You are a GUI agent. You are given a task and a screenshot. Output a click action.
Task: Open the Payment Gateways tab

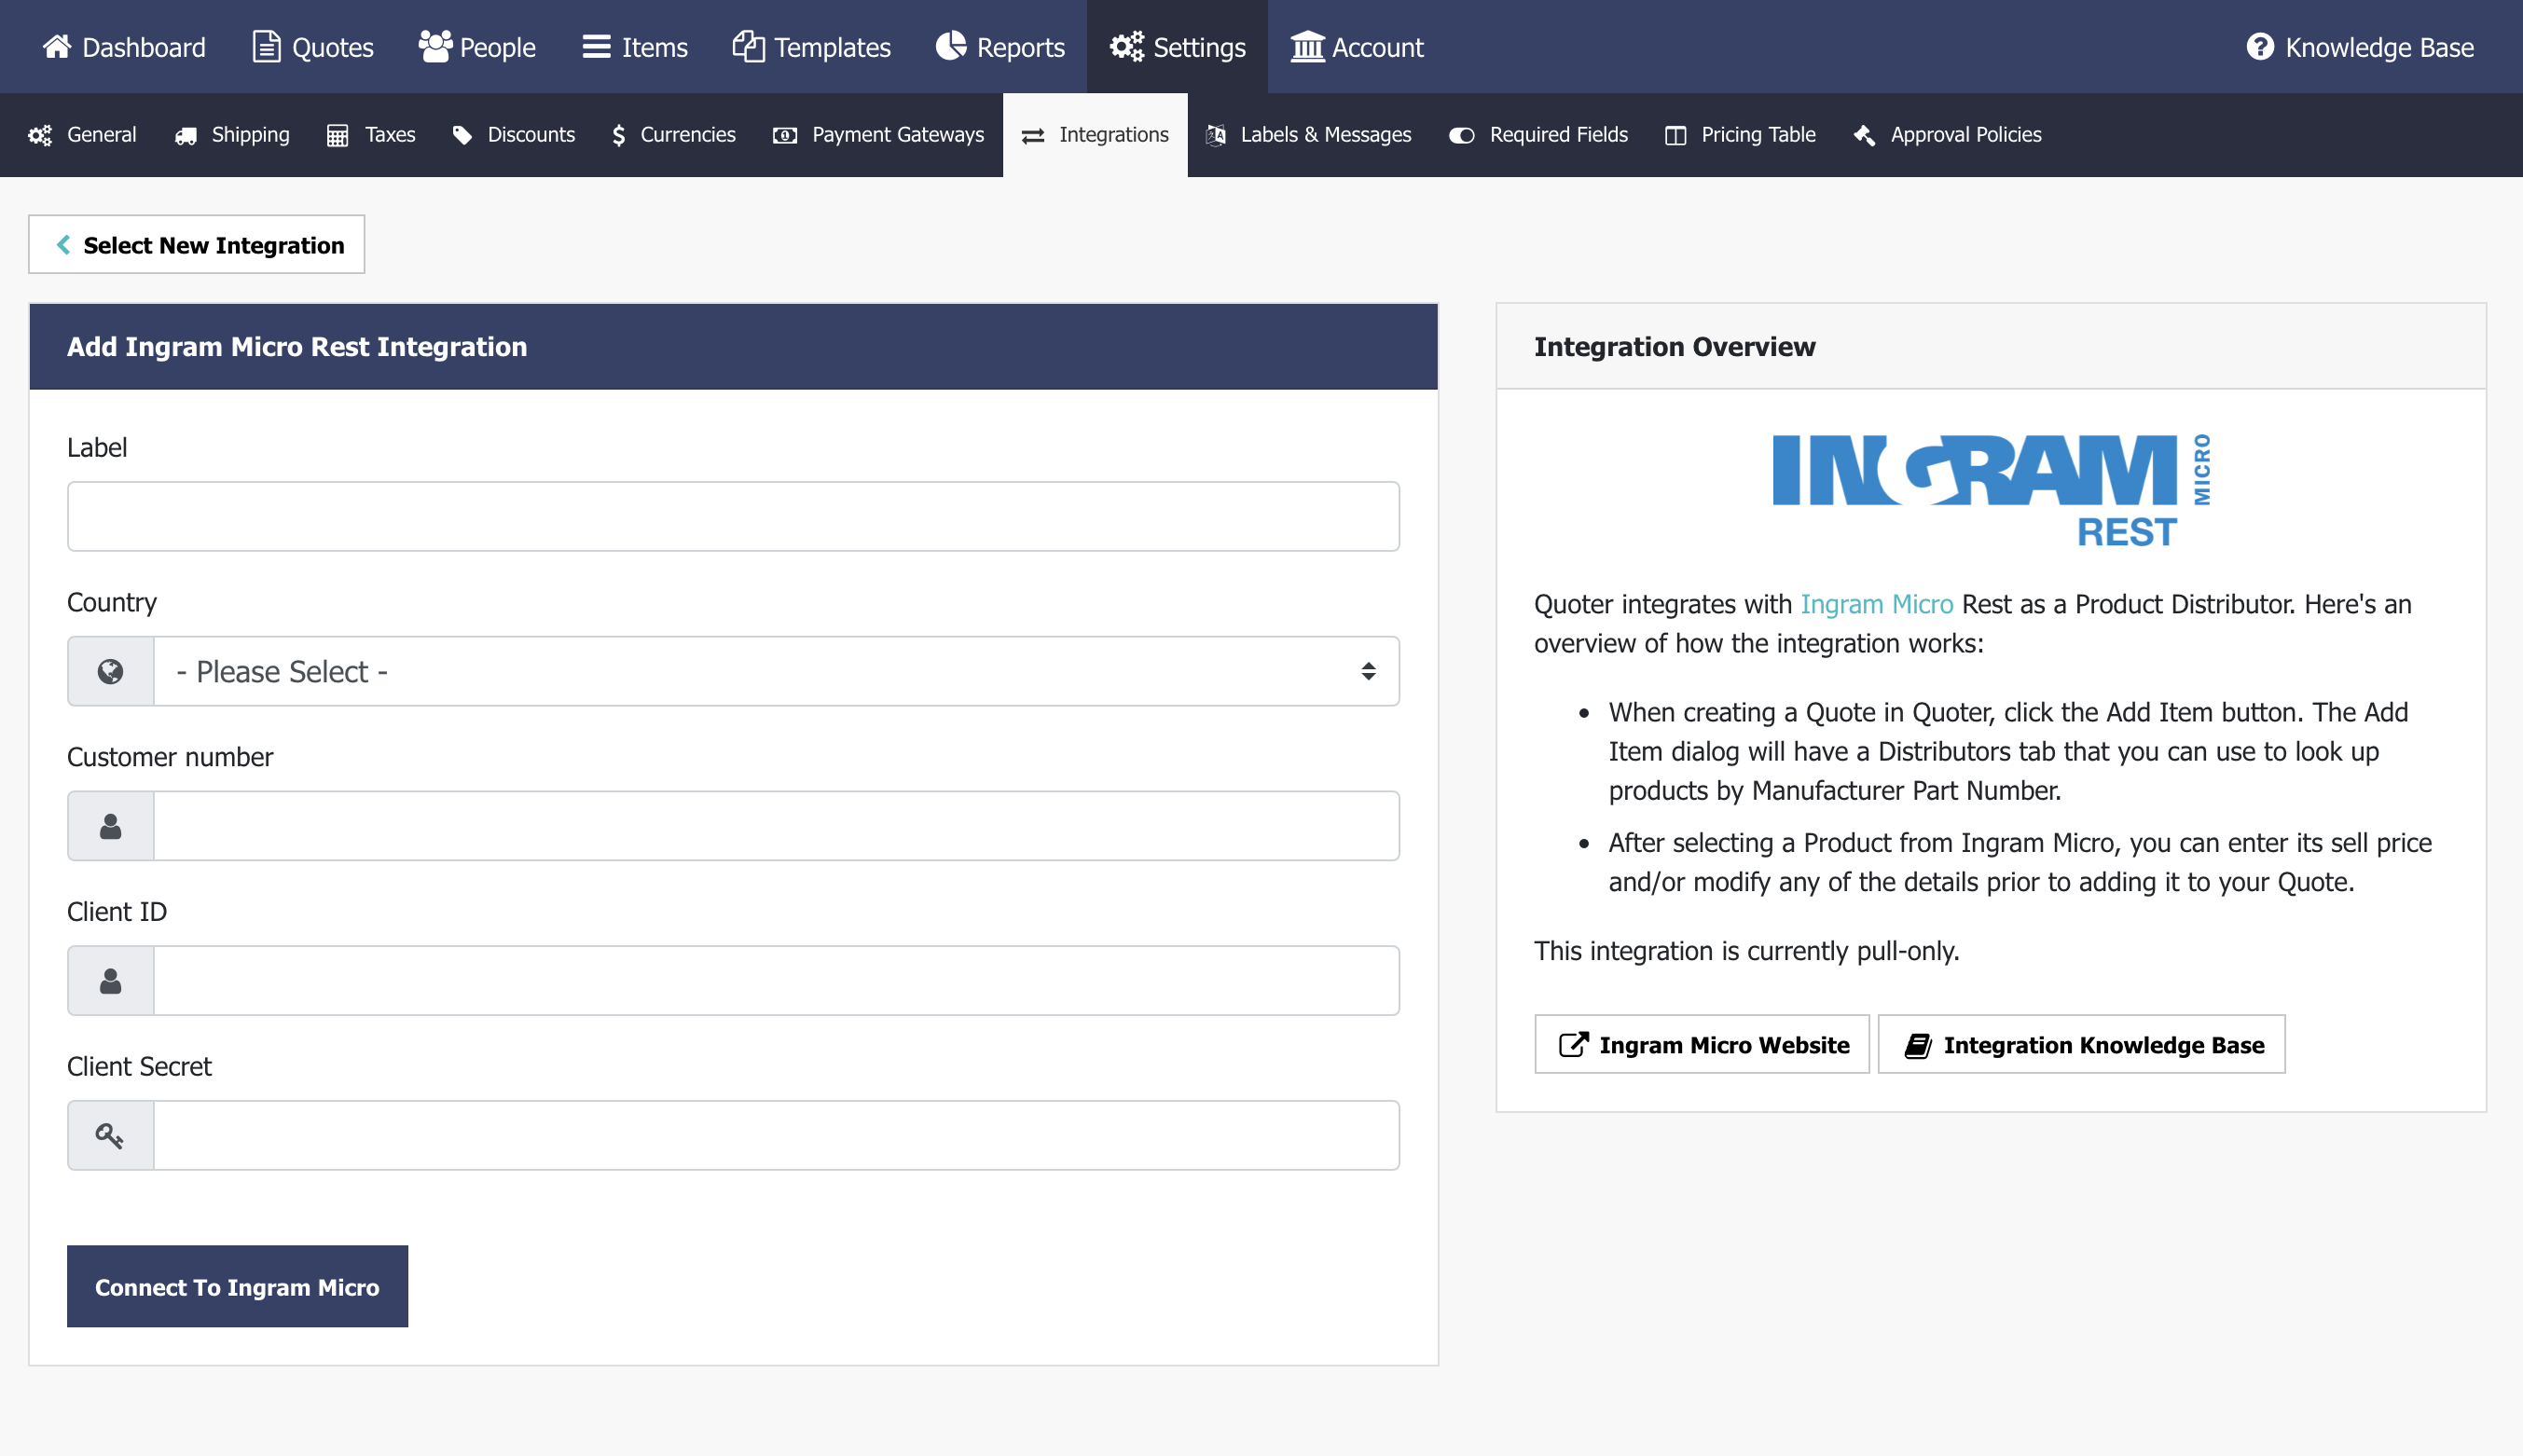879,135
